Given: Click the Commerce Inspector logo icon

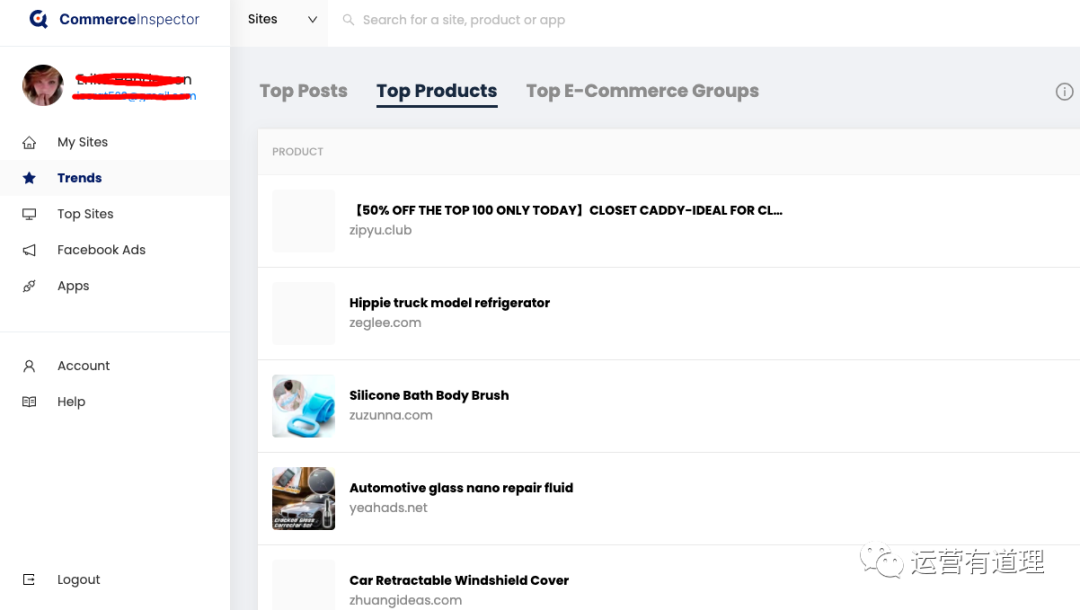Looking at the screenshot, I should (39, 19).
